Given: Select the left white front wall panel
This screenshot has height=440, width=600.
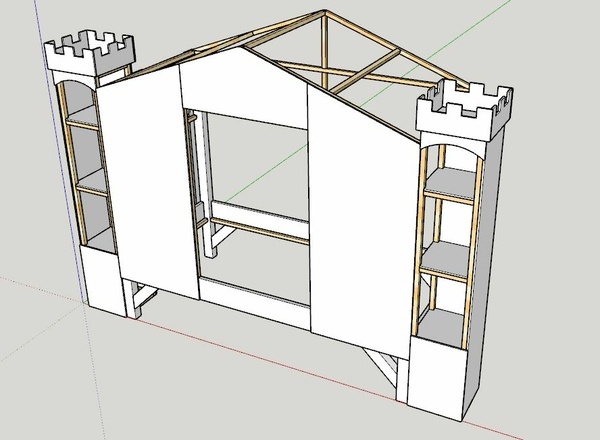Looking at the screenshot, I should click(x=150, y=180).
